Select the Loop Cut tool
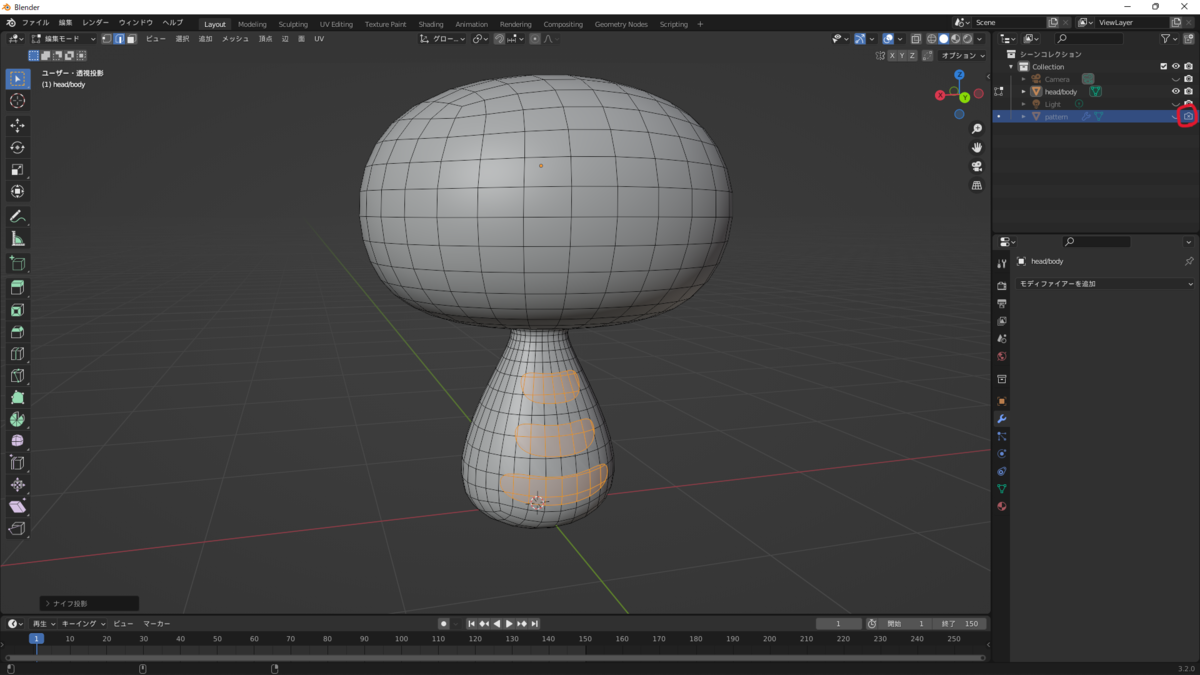Image resolution: width=1200 pixels, height=675 pixels. [17, 354]
